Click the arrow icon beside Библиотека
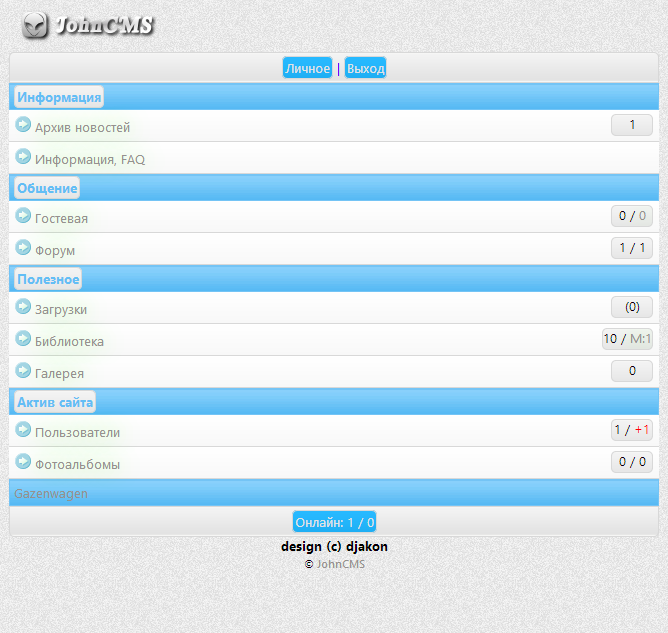668x633 pixels. tap(23, 338)
